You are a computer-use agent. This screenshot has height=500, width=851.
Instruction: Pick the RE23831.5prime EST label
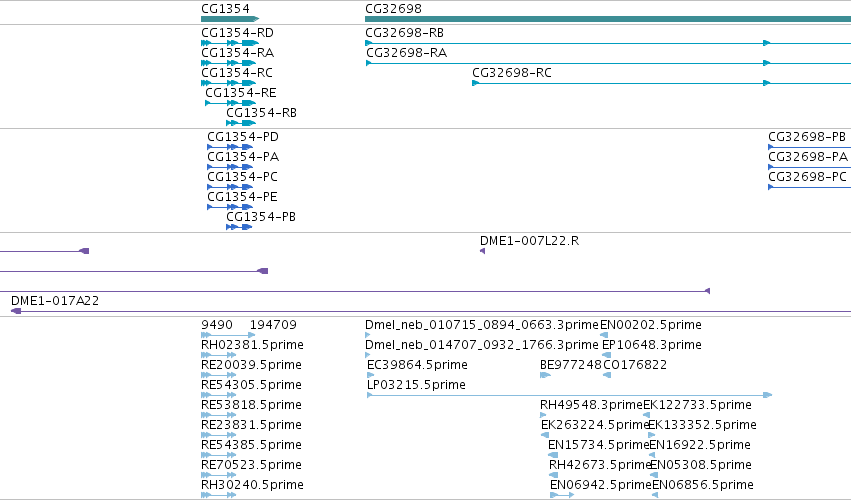(251, 425)
